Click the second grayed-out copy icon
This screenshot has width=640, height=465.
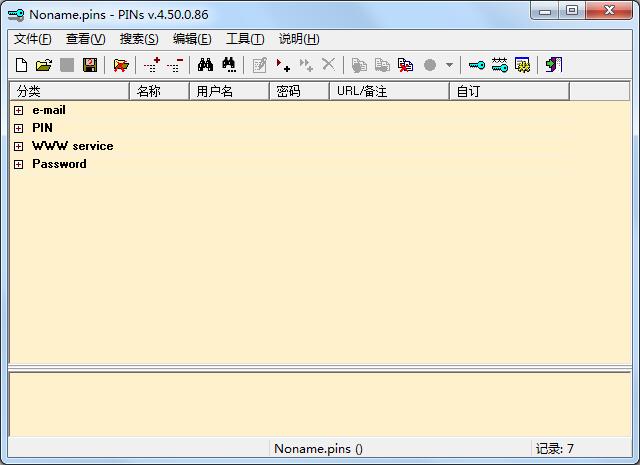click(382, 65)
